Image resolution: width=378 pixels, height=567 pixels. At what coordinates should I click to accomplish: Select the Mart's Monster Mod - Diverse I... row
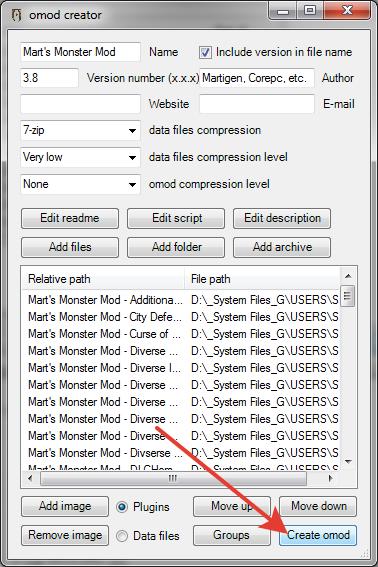click(x=181, y=368)
